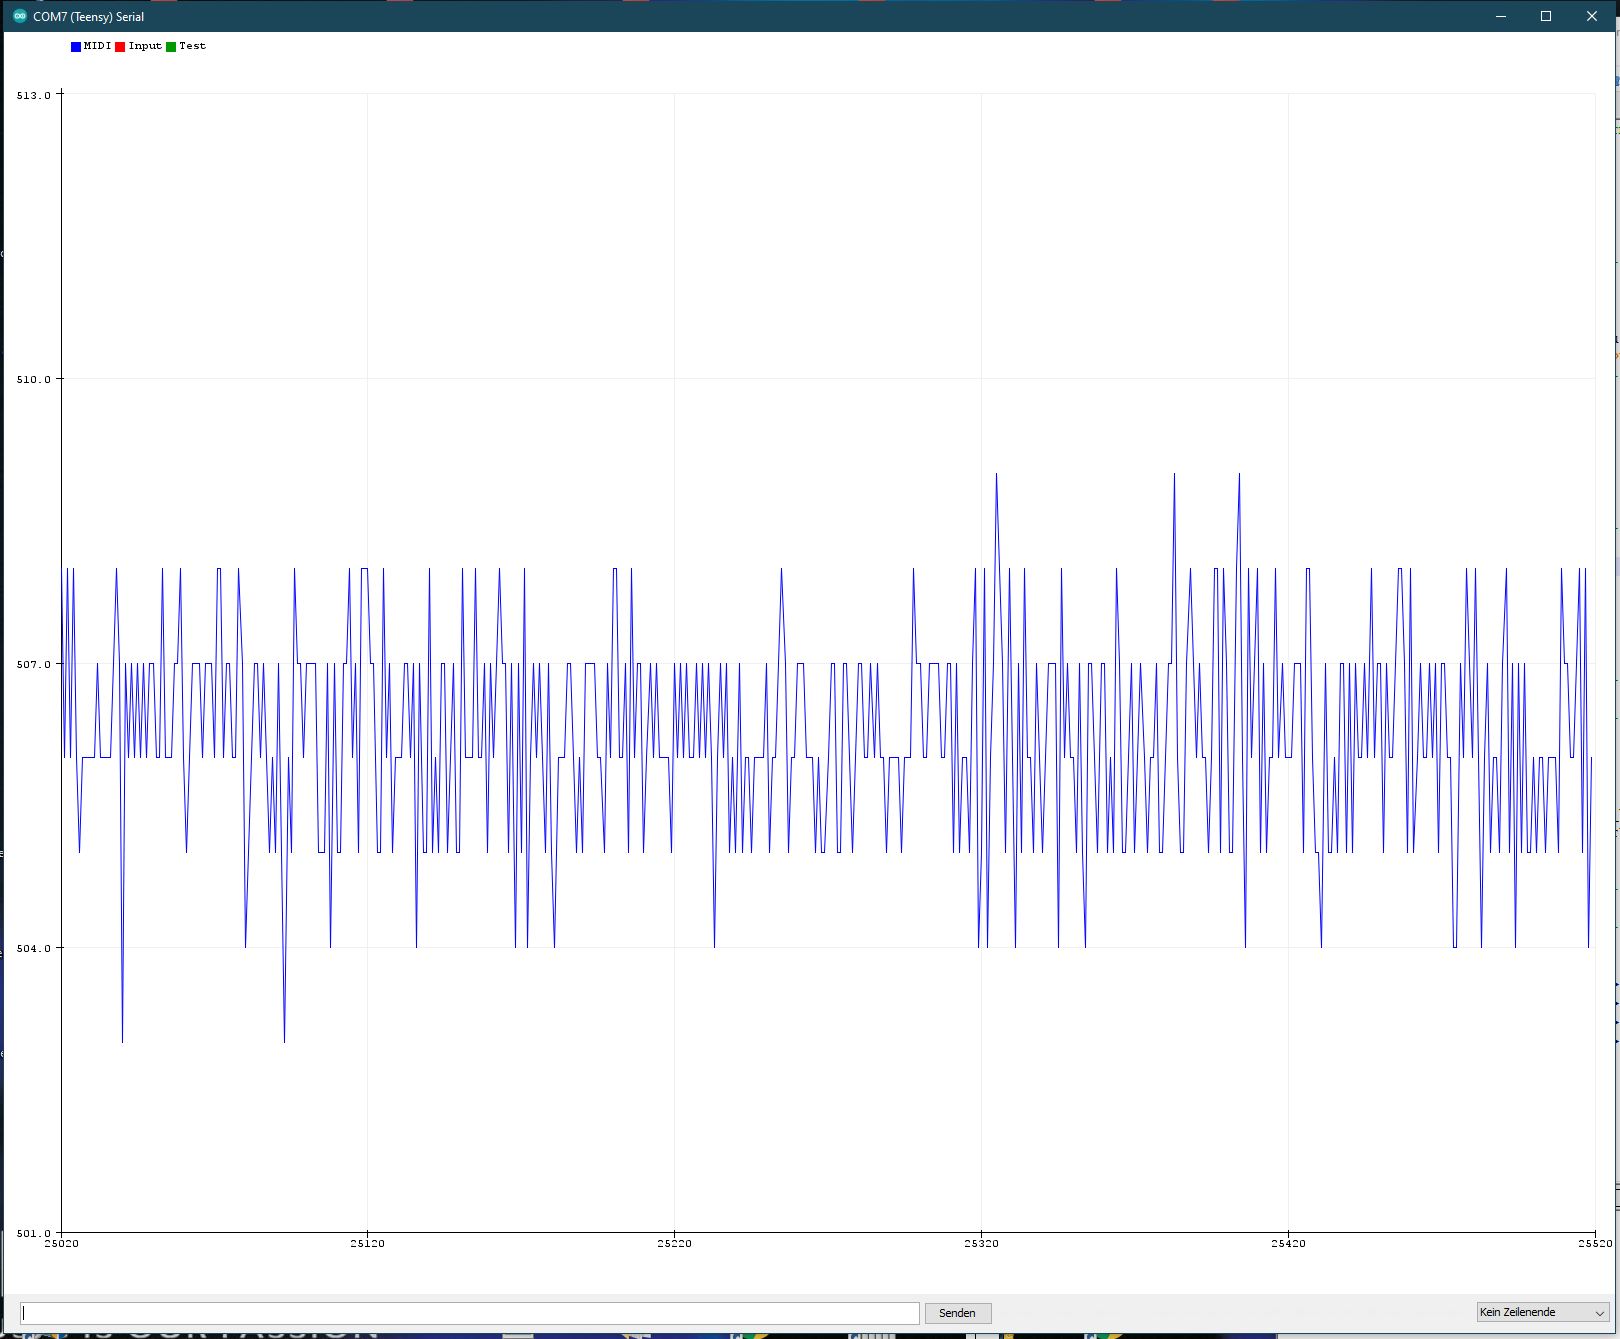Click the Test legend label
This screenshot has height=1339, width=1620.
[x=192, y=46]
